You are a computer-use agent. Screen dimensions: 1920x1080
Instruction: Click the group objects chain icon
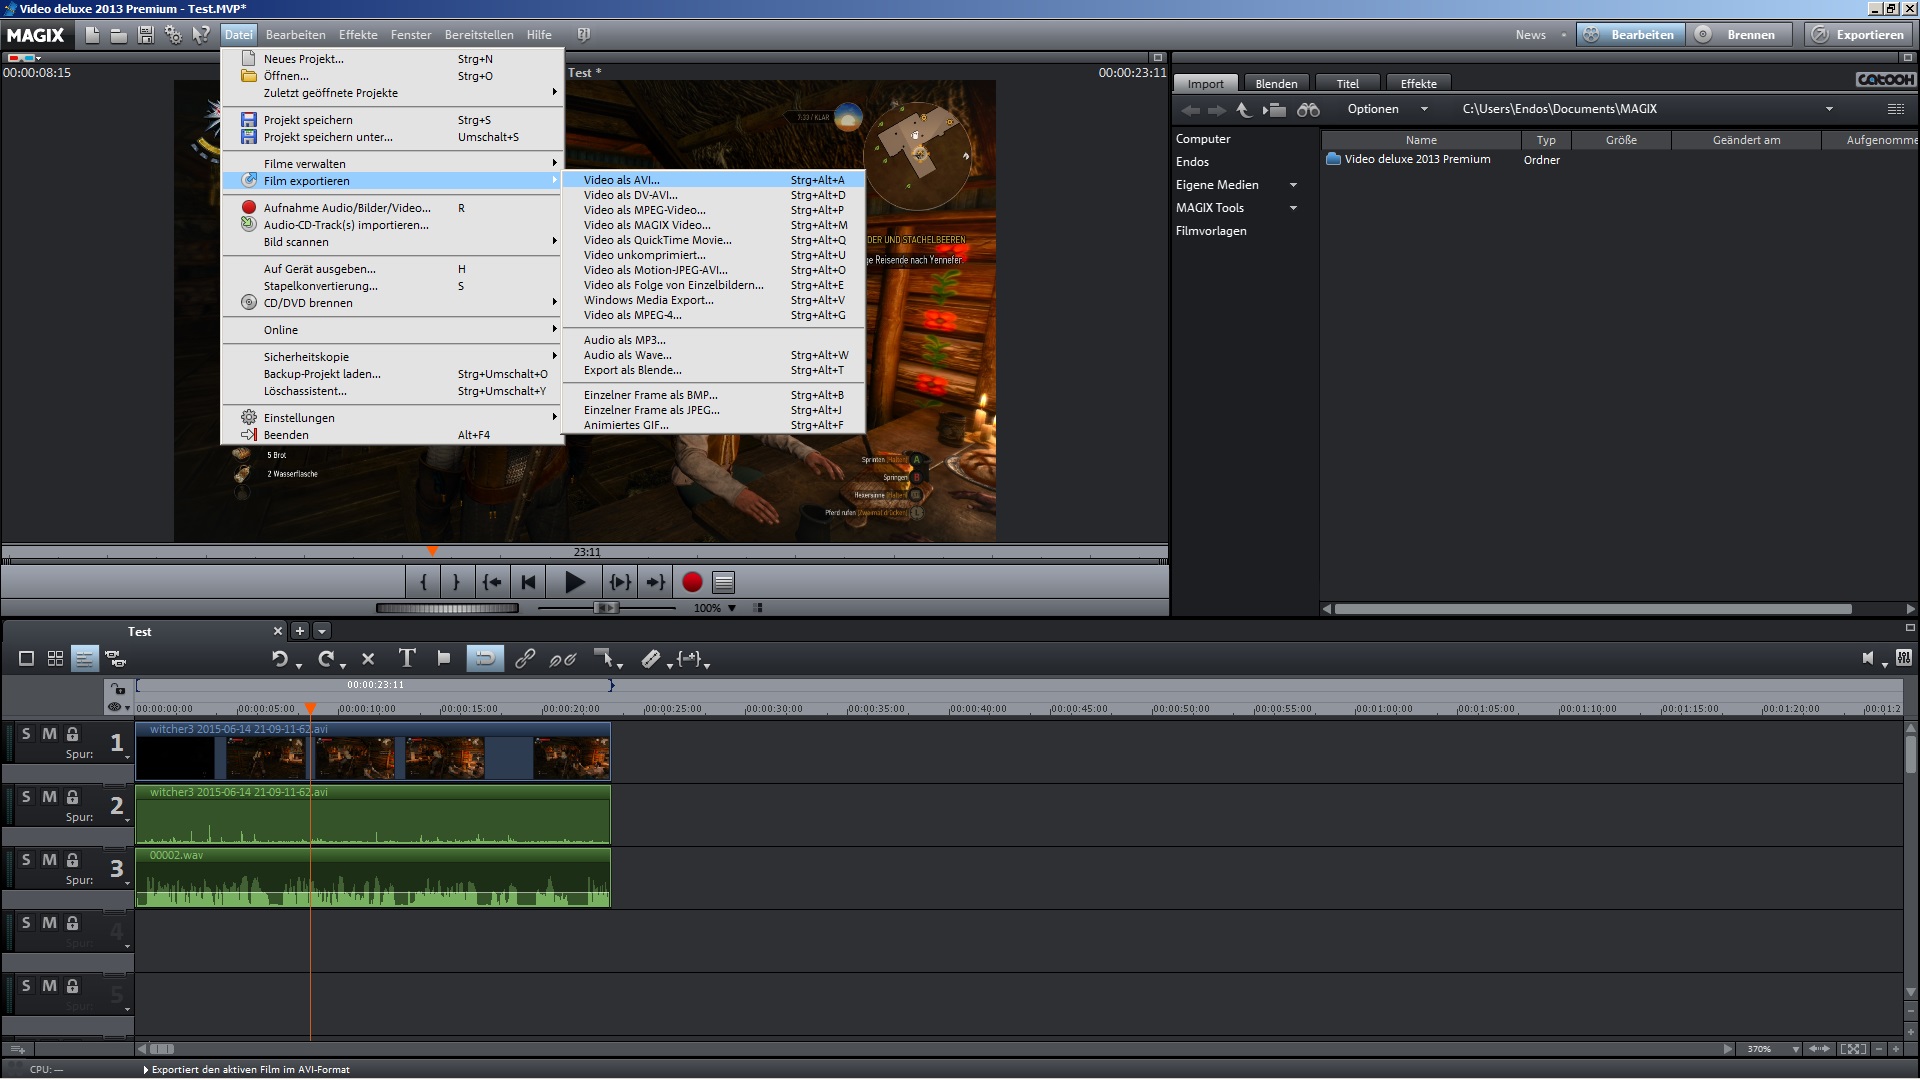(524, 659)
